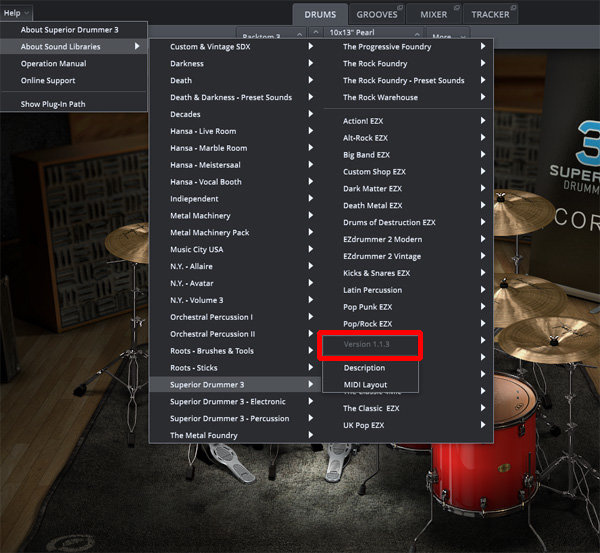Select Music City USA library
Image resolution: width=600 pixels, height=553 pixels.
click(x=234, y=250)
